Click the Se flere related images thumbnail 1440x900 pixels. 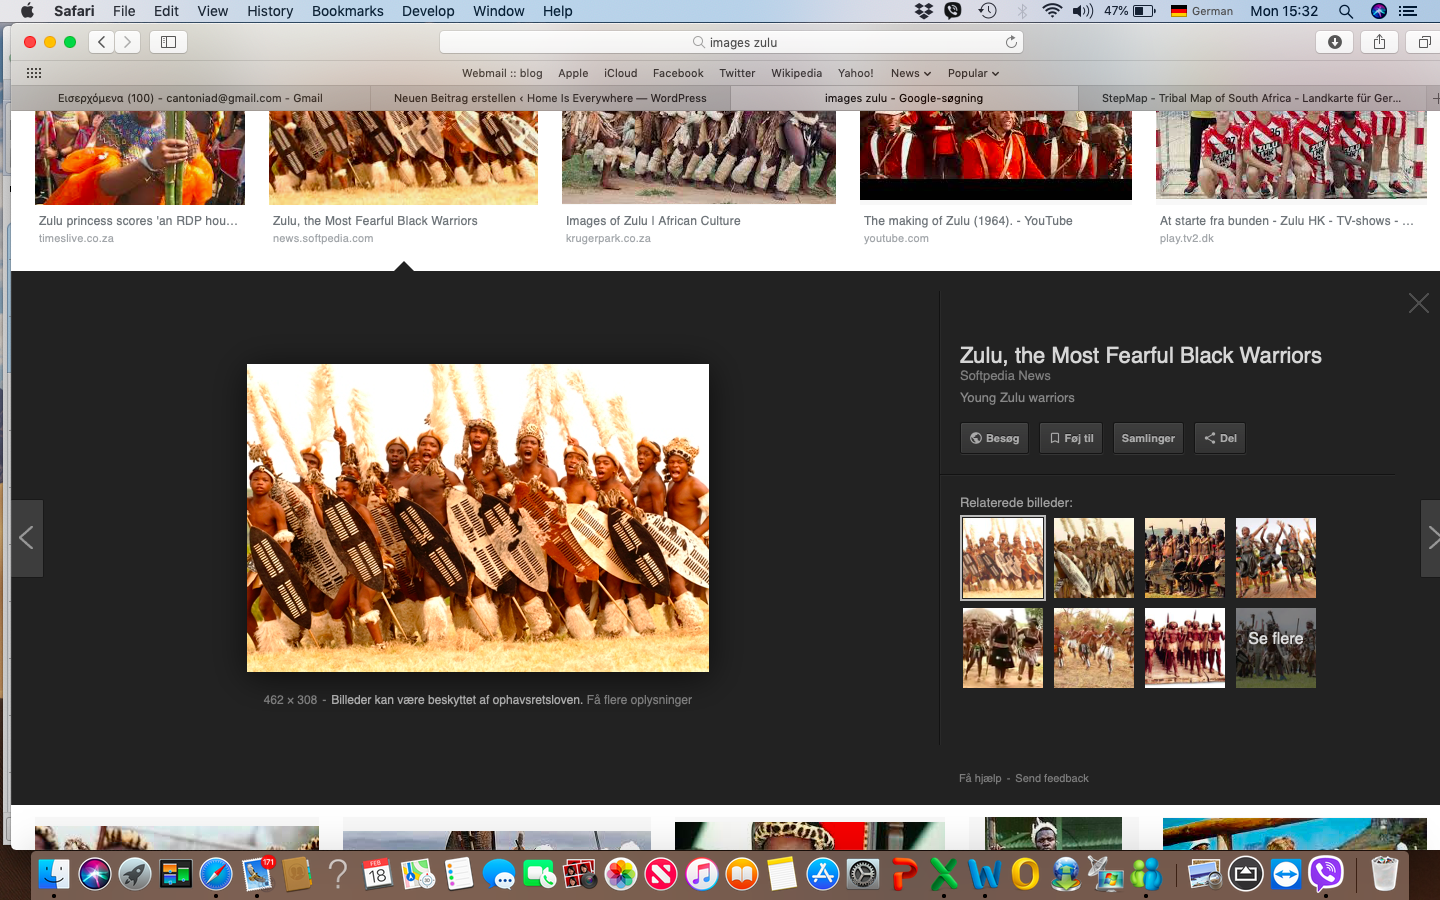coord(1275,648)
